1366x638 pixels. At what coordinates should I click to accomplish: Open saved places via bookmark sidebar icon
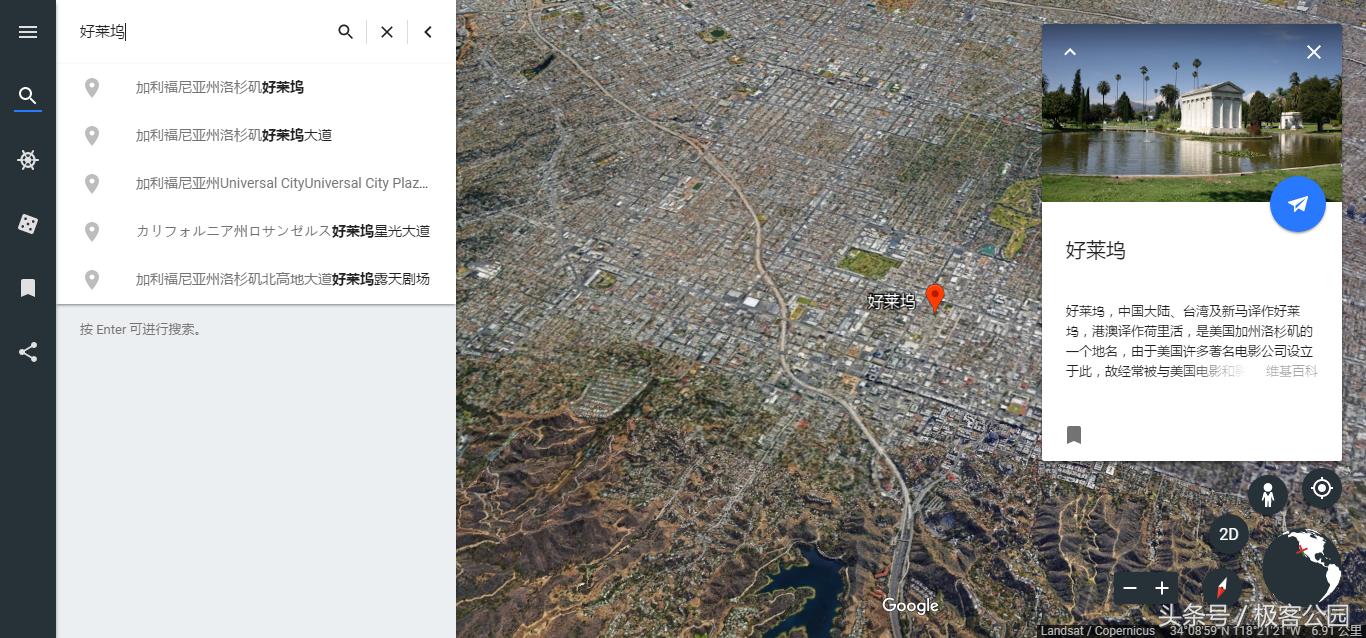[28, 287]
